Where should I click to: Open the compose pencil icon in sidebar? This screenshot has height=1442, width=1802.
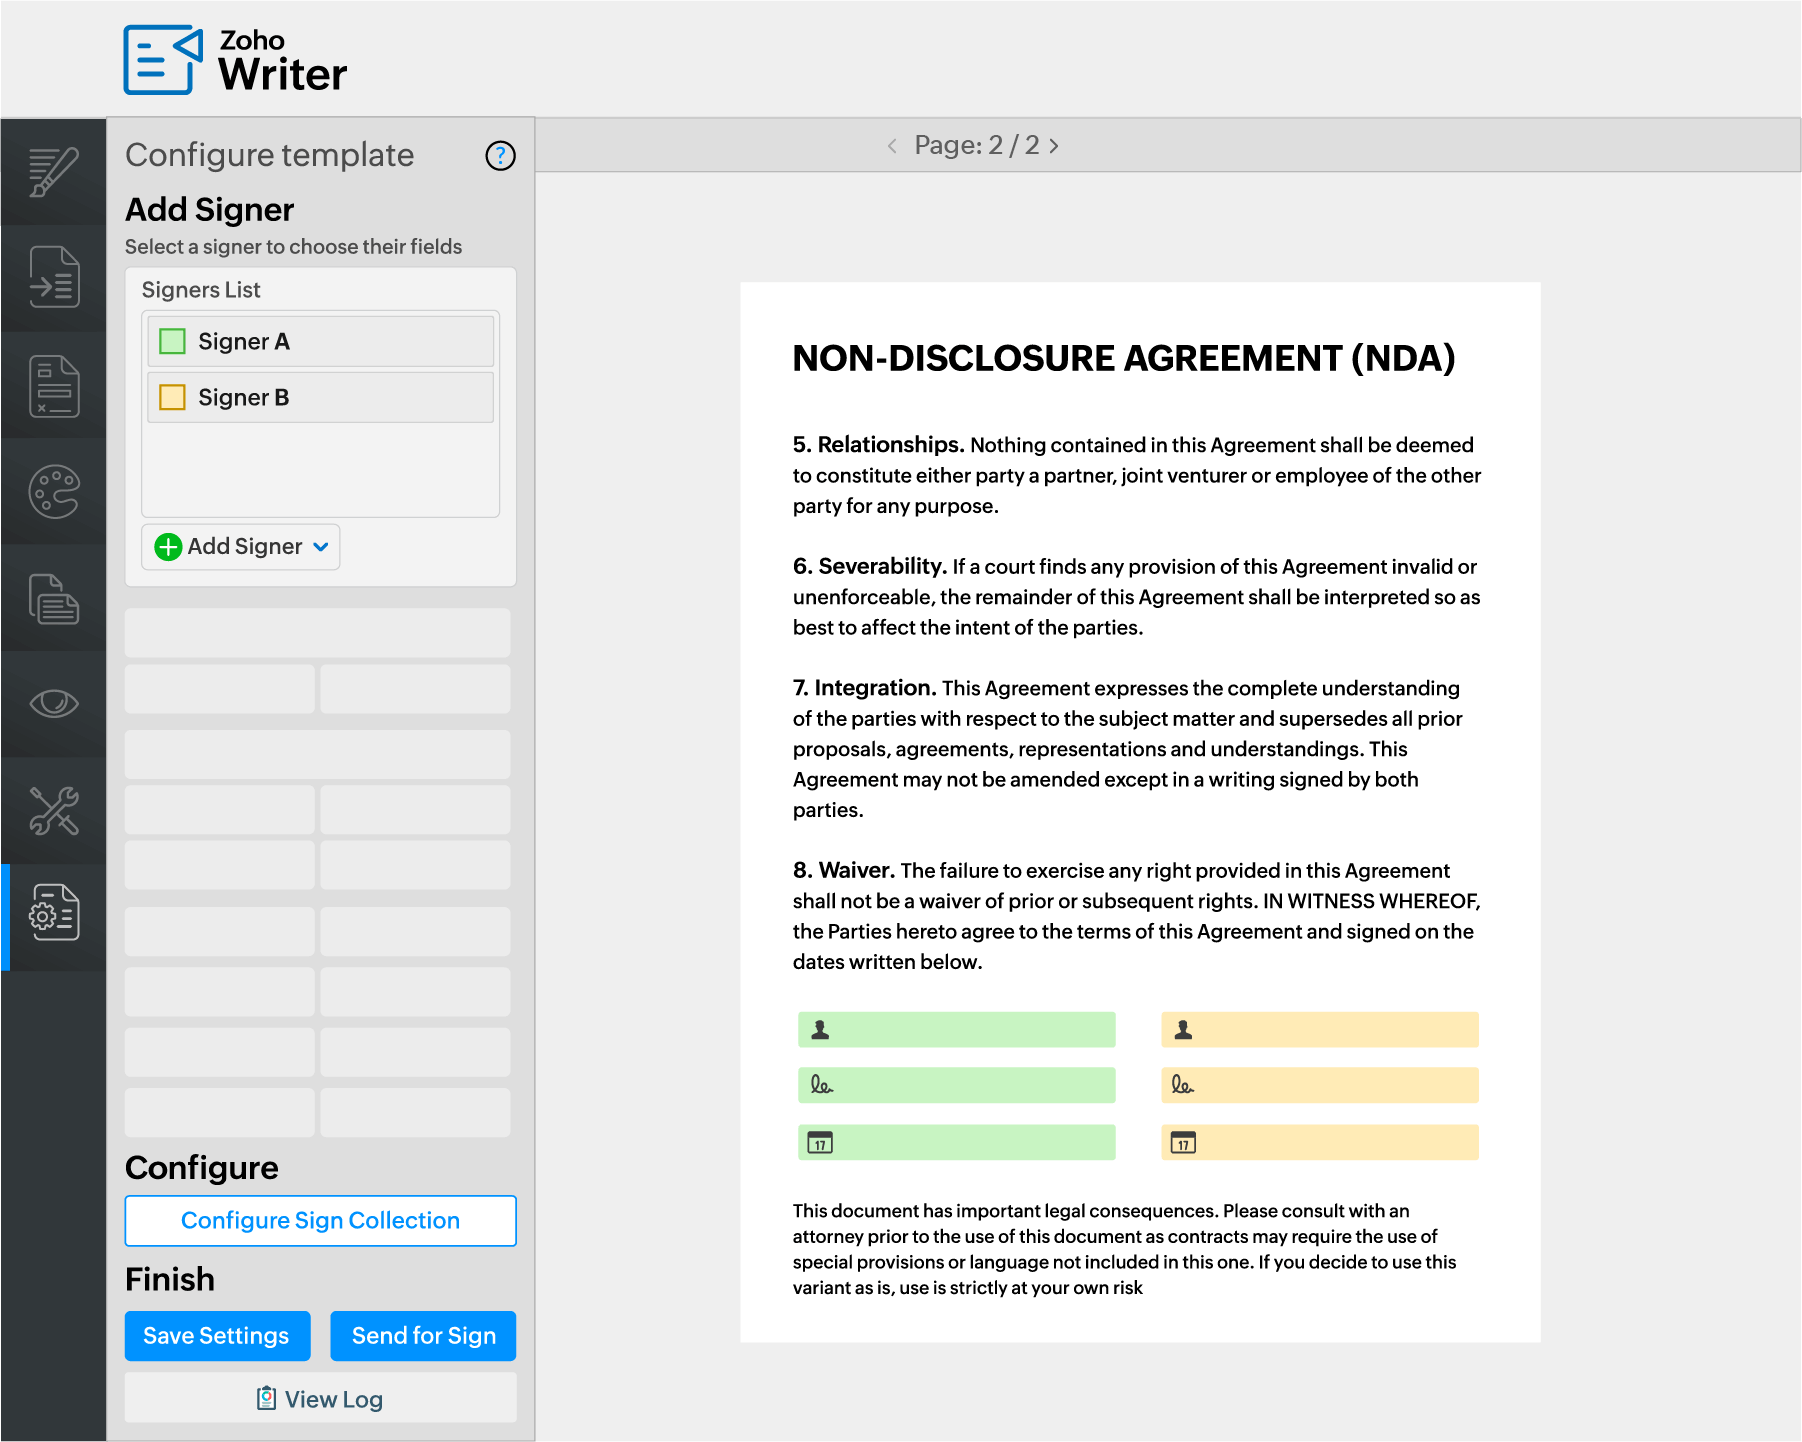[x=53, y=172]
